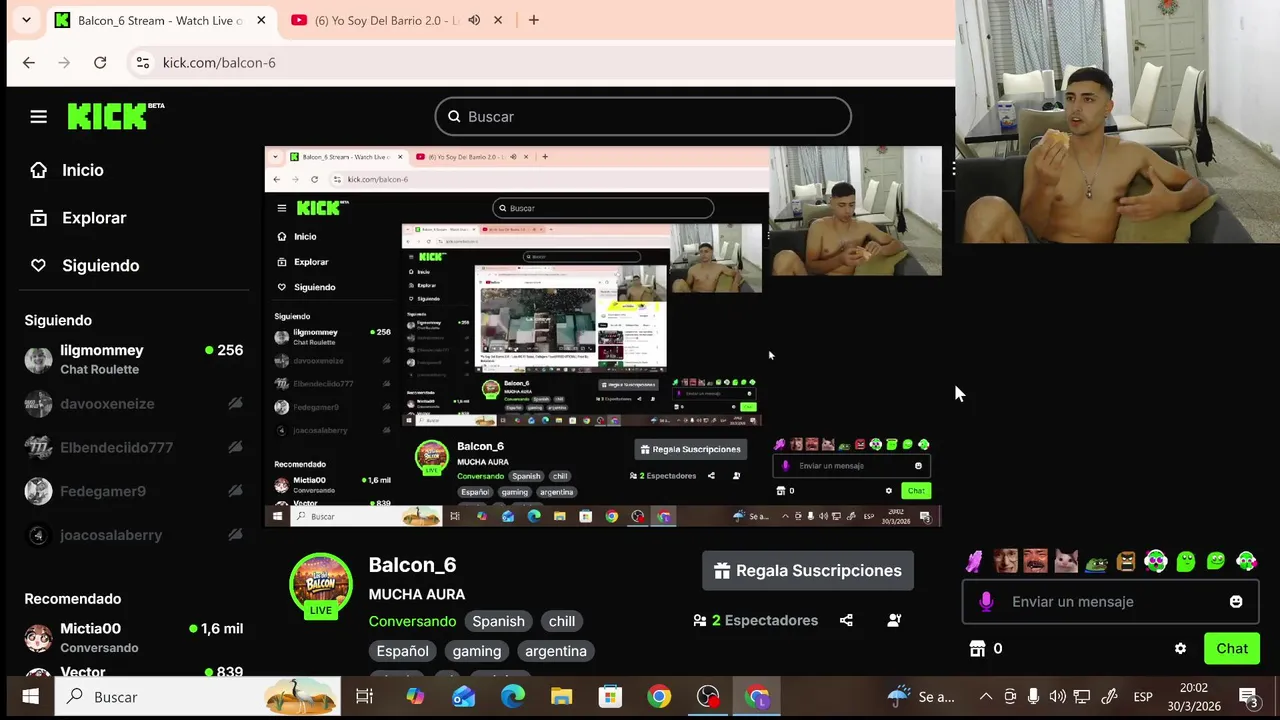
Task: View site information icon in address bar
Action: click(142, 62)
